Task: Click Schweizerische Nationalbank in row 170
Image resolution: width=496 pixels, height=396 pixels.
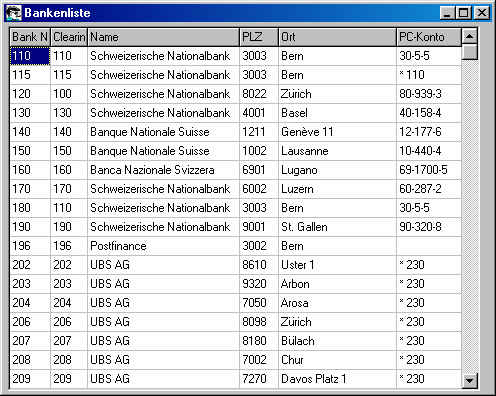Action: [x=163, y=189]
